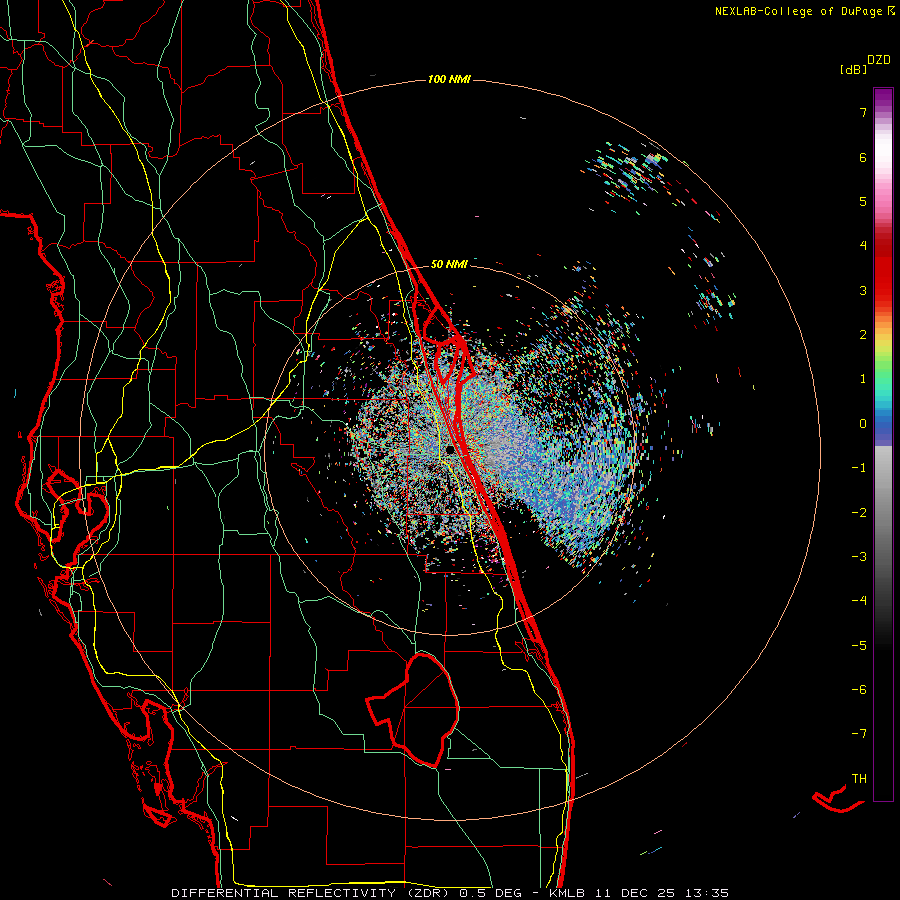The height and width of the screenshot is (900, 900).
Task: Click the black radar site dot at the center
Action: 451,450
